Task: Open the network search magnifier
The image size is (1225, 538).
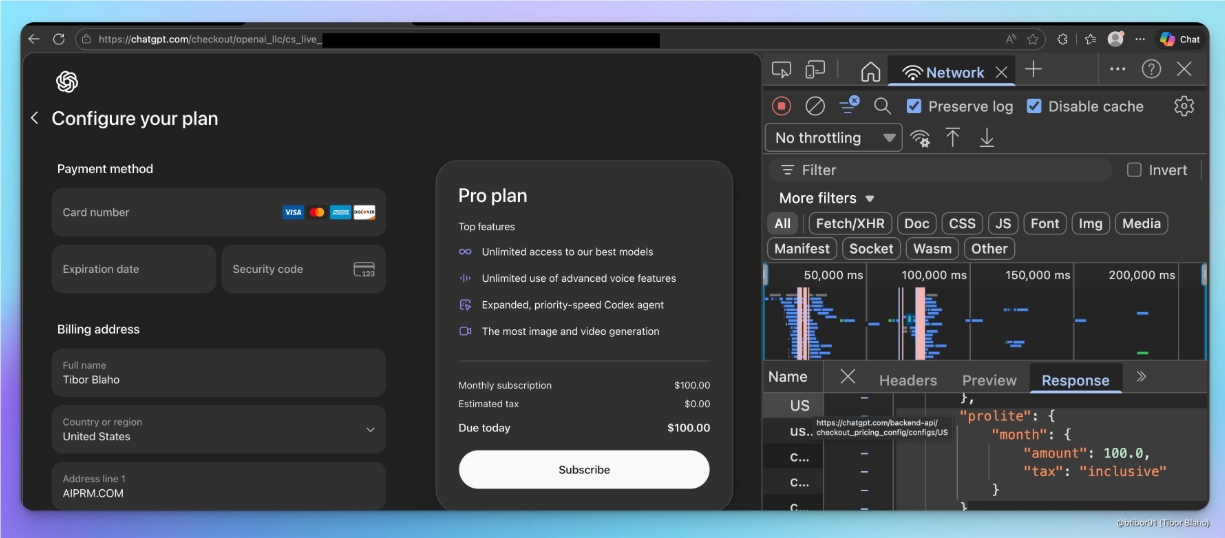Action: pyautogui.click(x=882, y=106)
